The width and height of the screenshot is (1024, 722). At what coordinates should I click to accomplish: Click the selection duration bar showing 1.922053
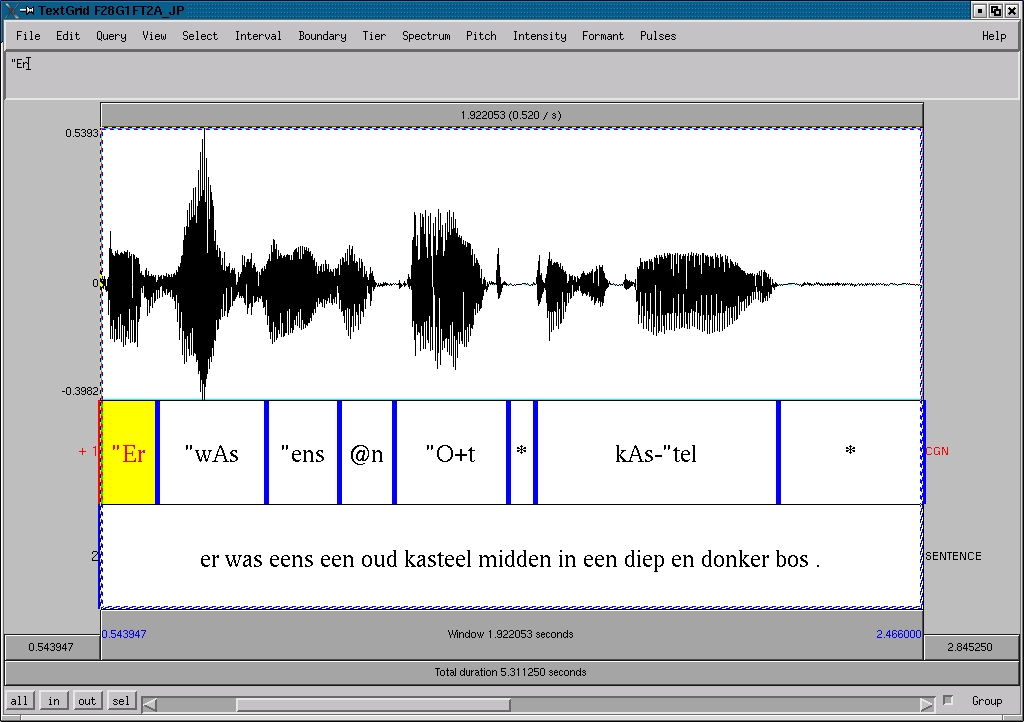[511, 115]
